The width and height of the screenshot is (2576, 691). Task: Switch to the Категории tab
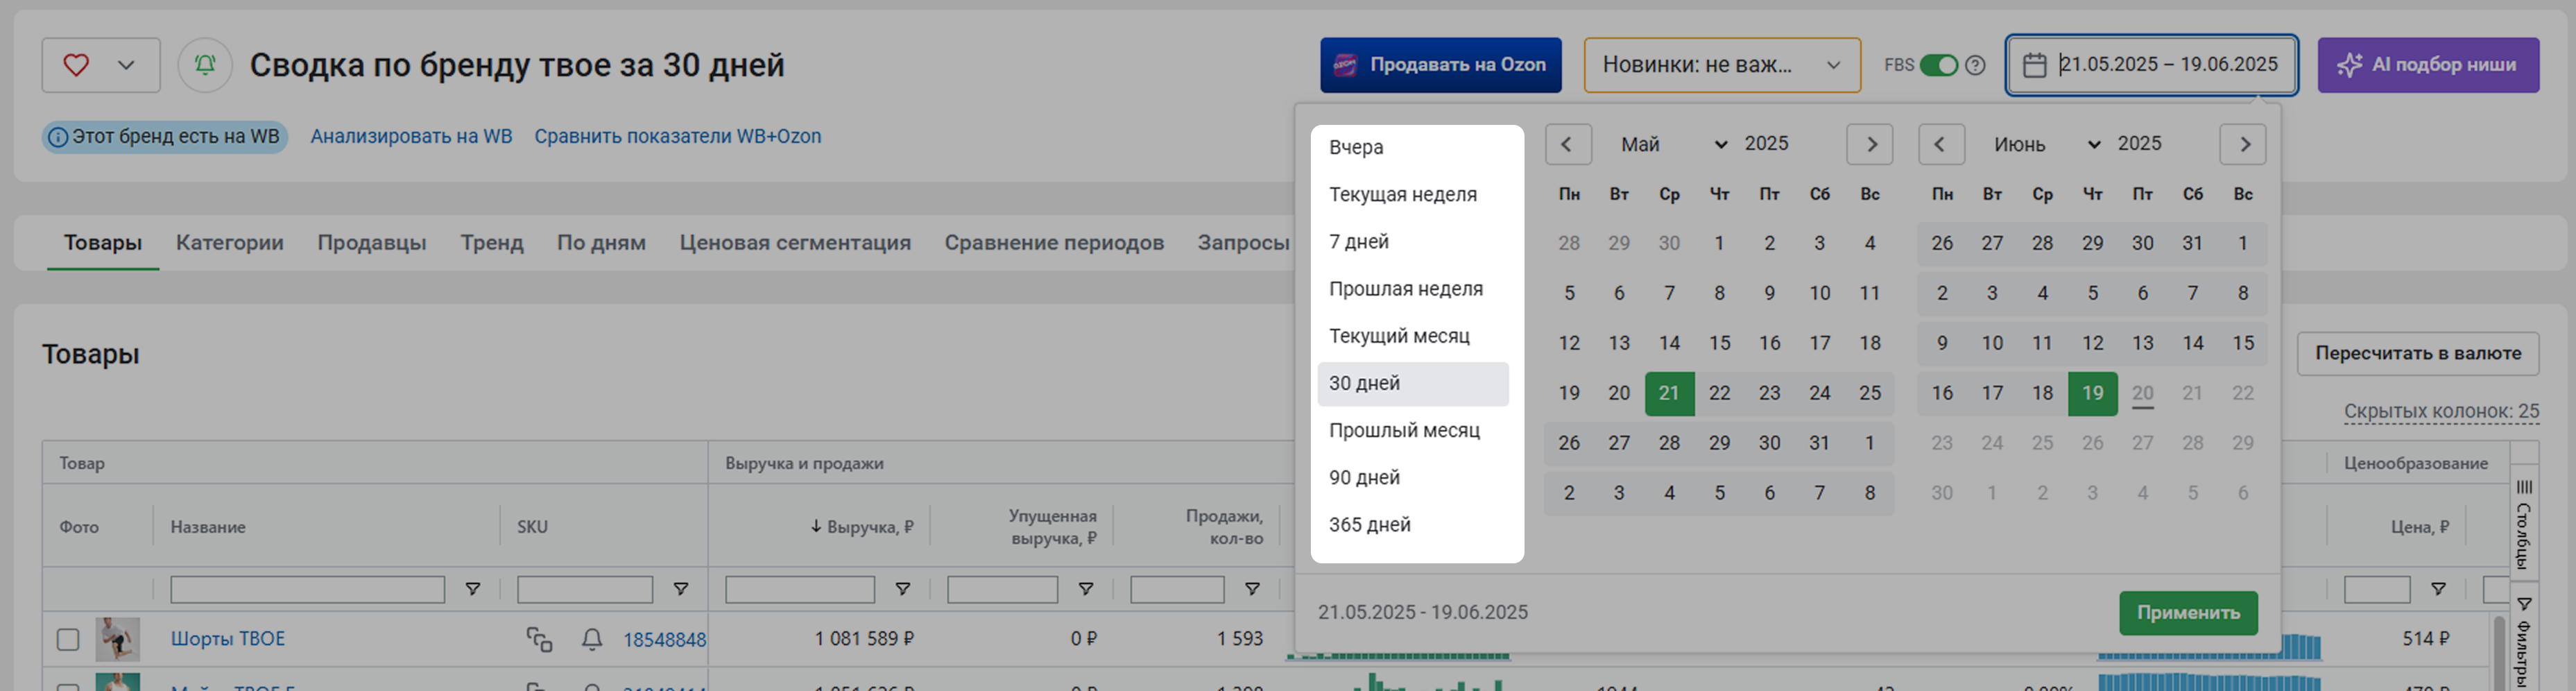point(230,242)
